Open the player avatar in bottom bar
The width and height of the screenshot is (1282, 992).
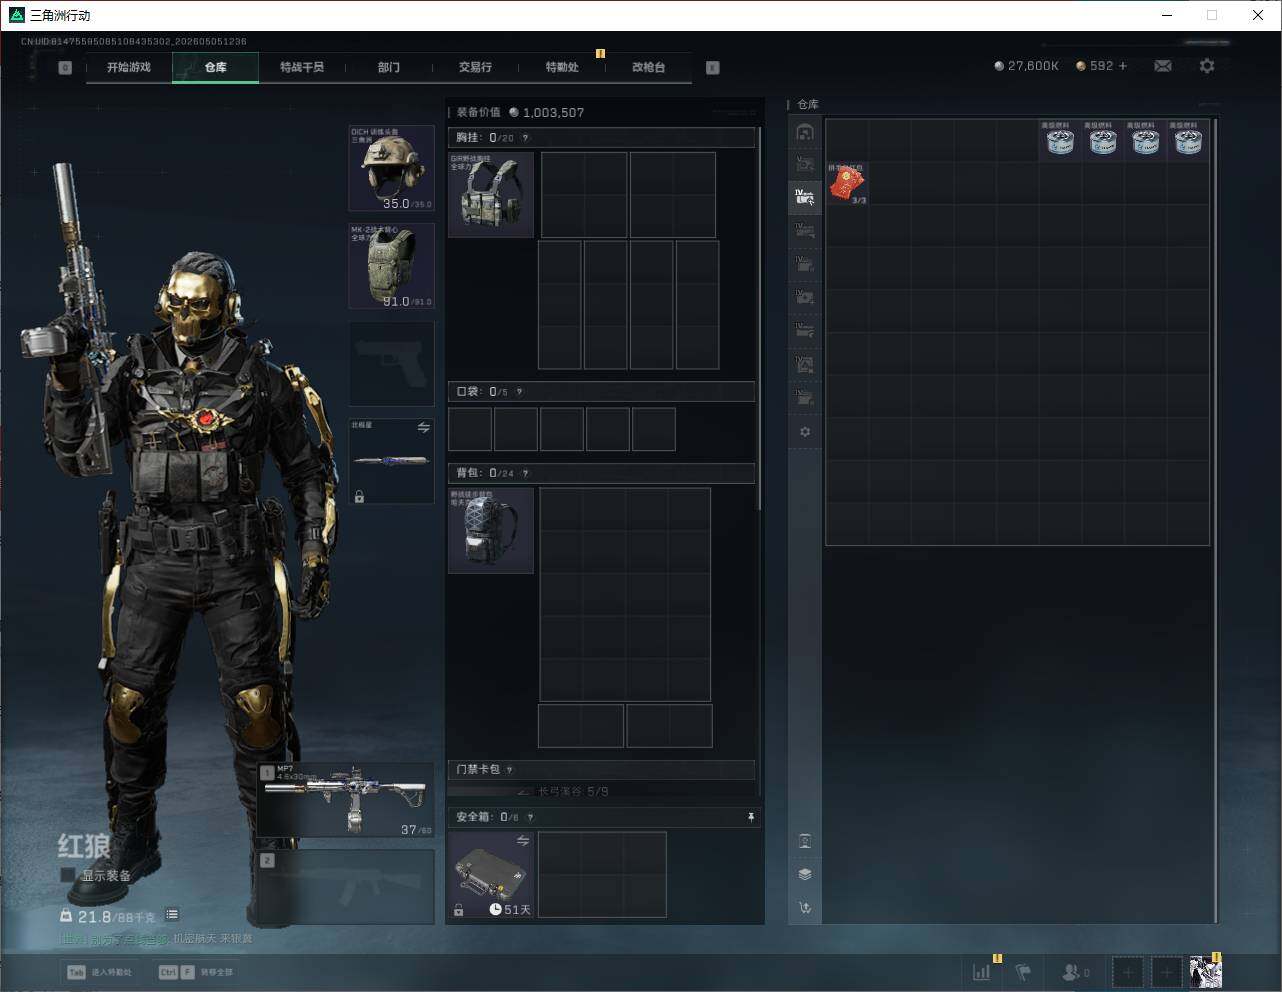1206,972
